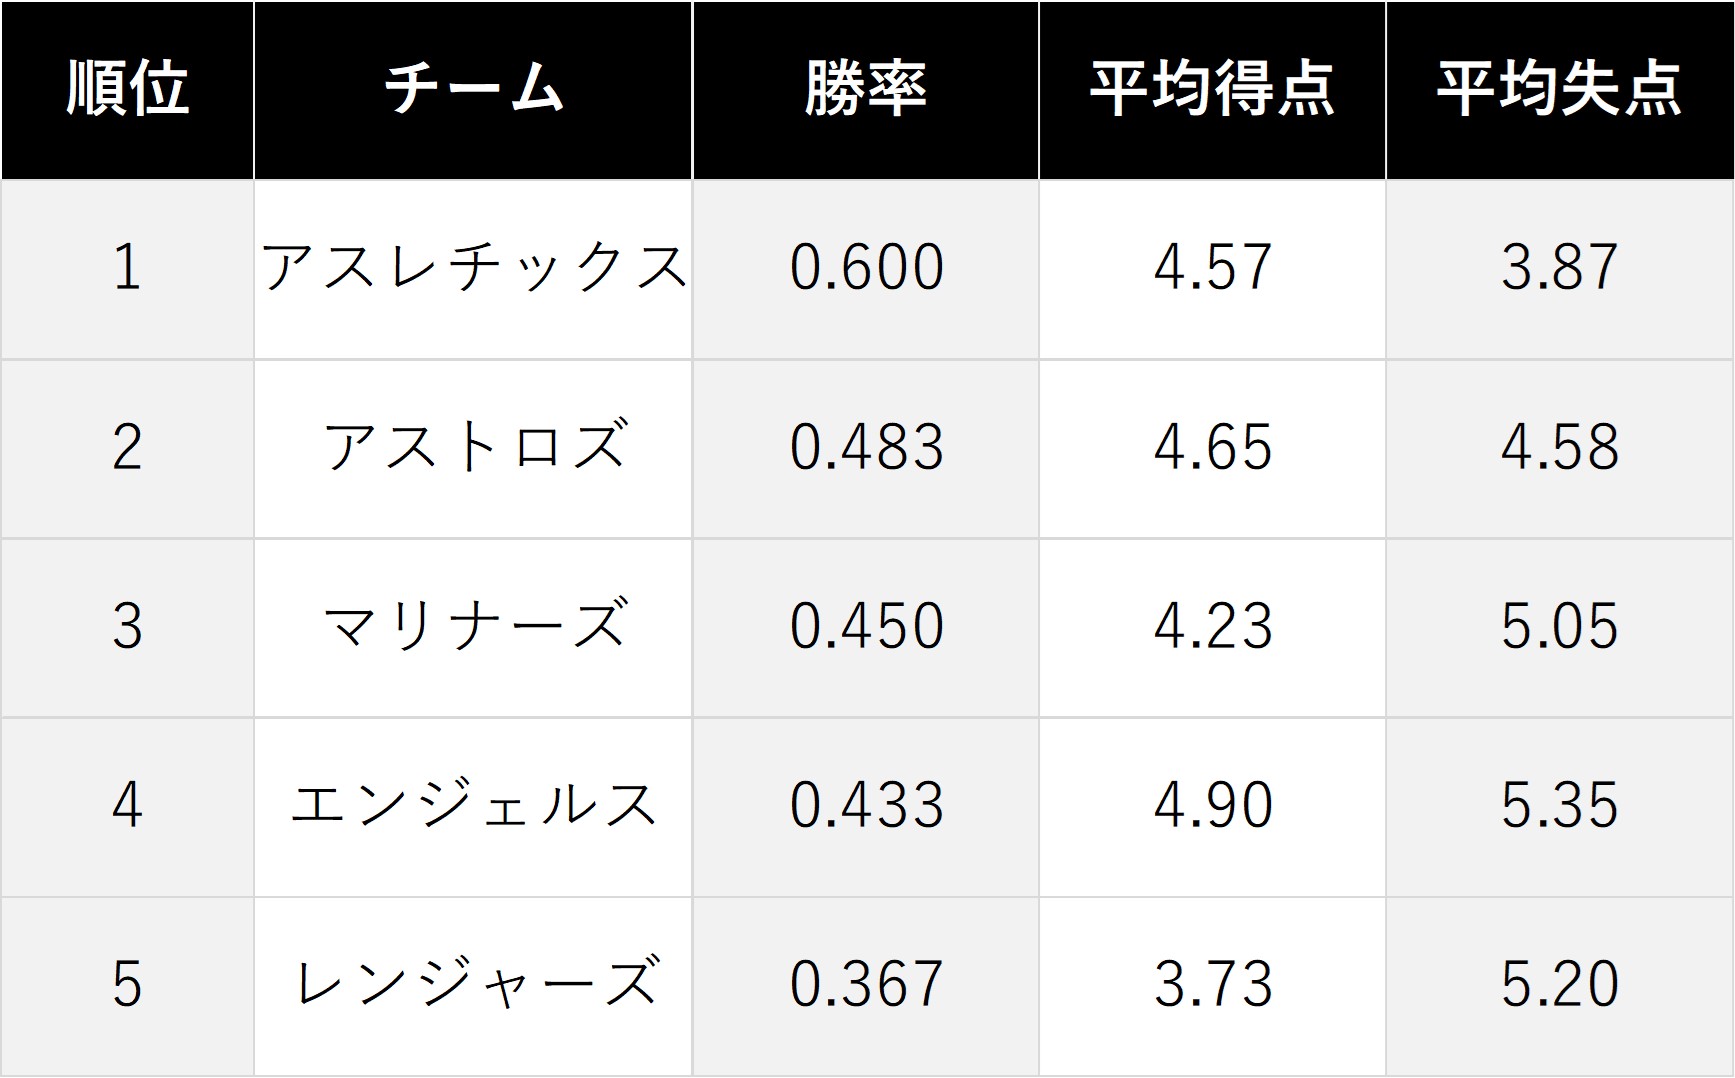Click the チーム column header
Viewport: 1735px width, 1078px height.
(473, 90)
